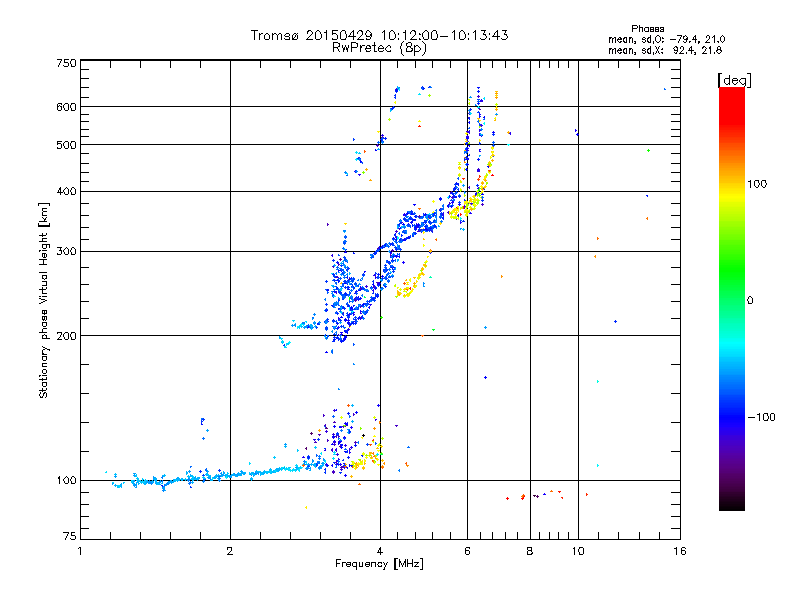Click the y-axis tick label '300'

click(x=66, y=251)
